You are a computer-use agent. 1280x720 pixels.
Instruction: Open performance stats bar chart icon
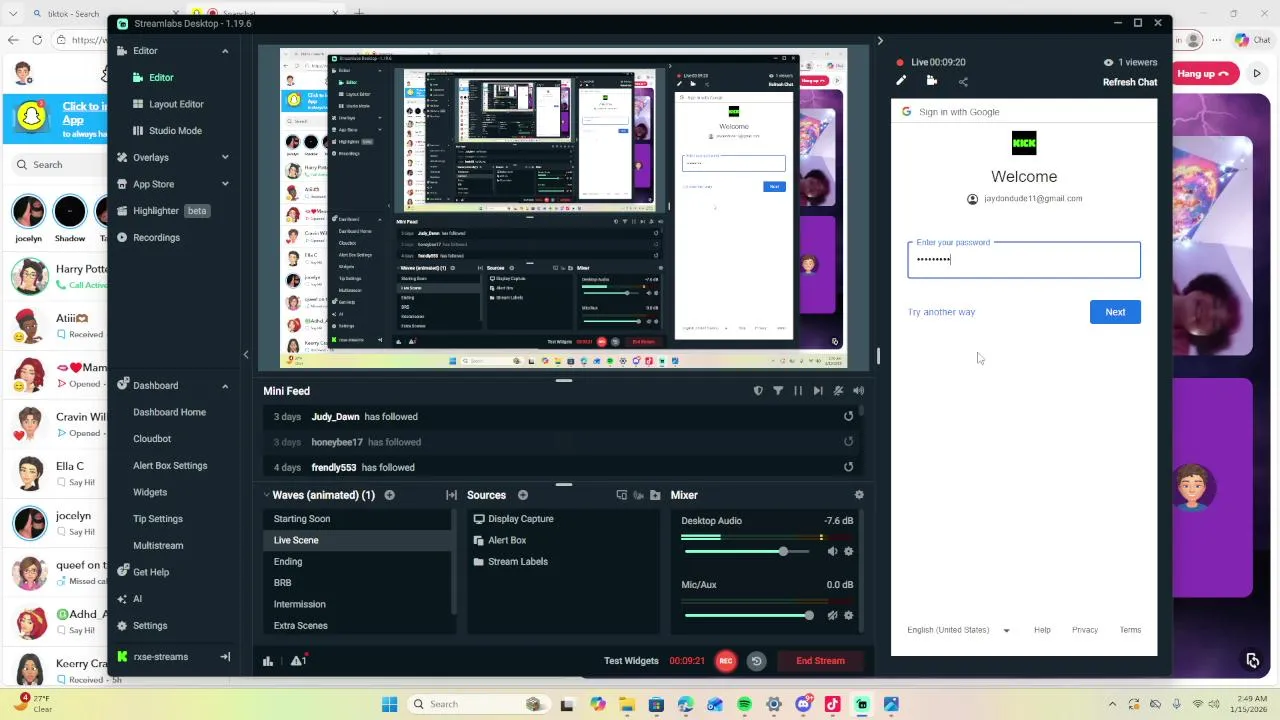pyautogui.click(x=268, y=661)
